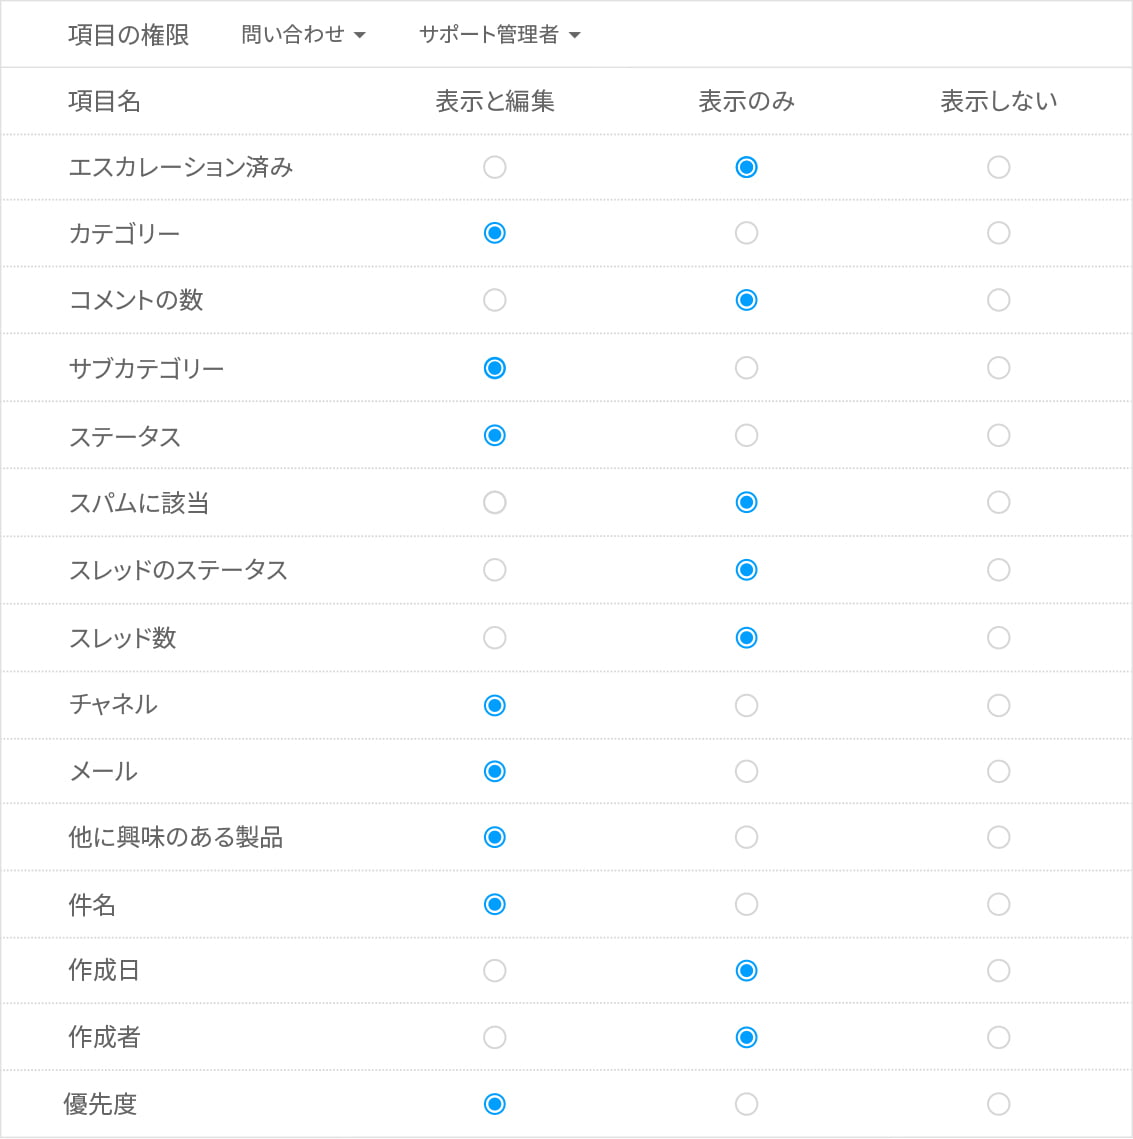Set スレッド数 to 表示と編集
Viewport: 1133px width, 1139px height.
coord(495,638)
